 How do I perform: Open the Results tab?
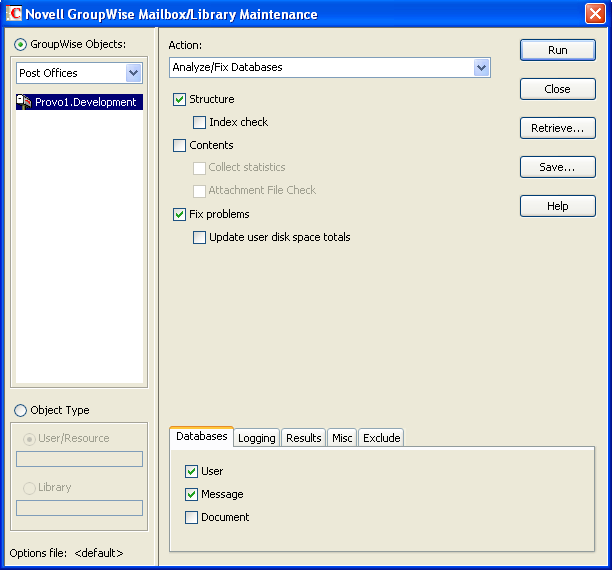pos(303,438)
